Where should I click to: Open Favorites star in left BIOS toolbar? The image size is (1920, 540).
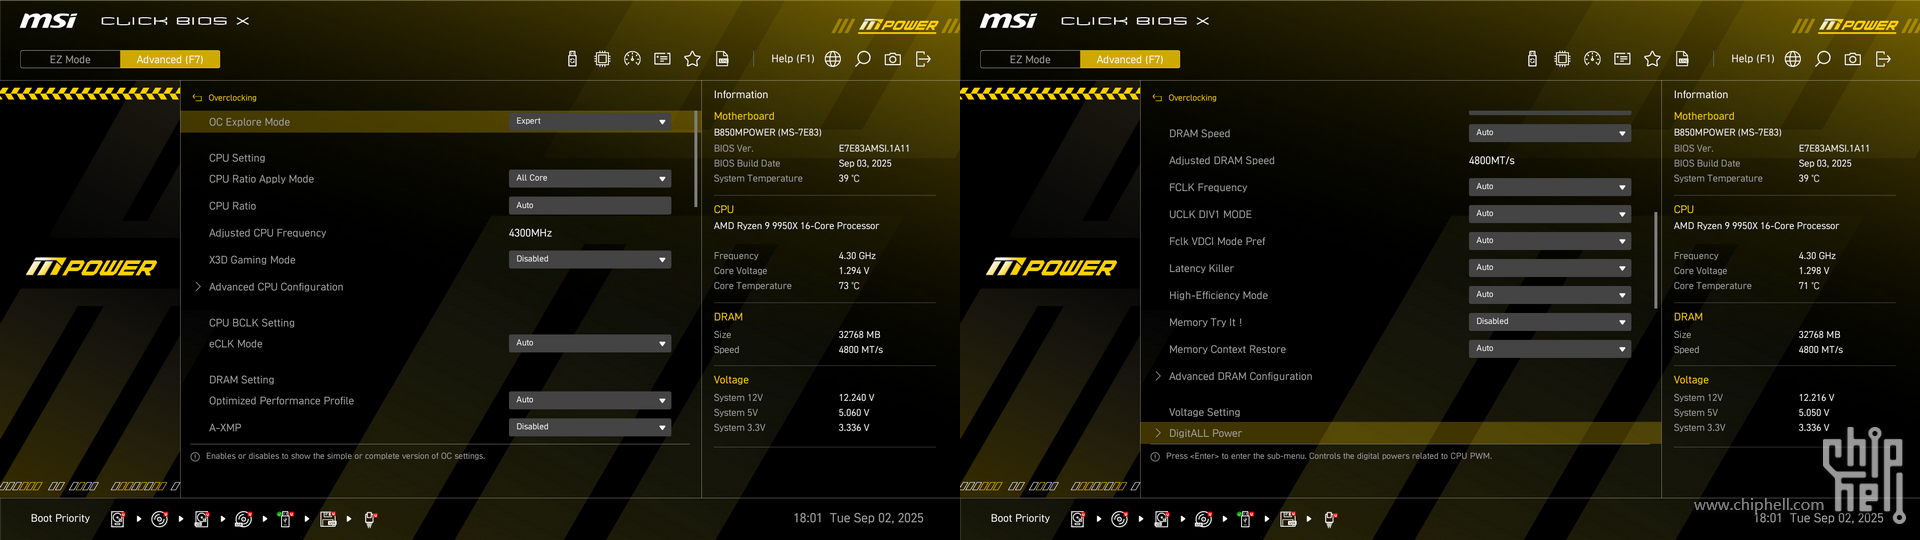point(692,59)
